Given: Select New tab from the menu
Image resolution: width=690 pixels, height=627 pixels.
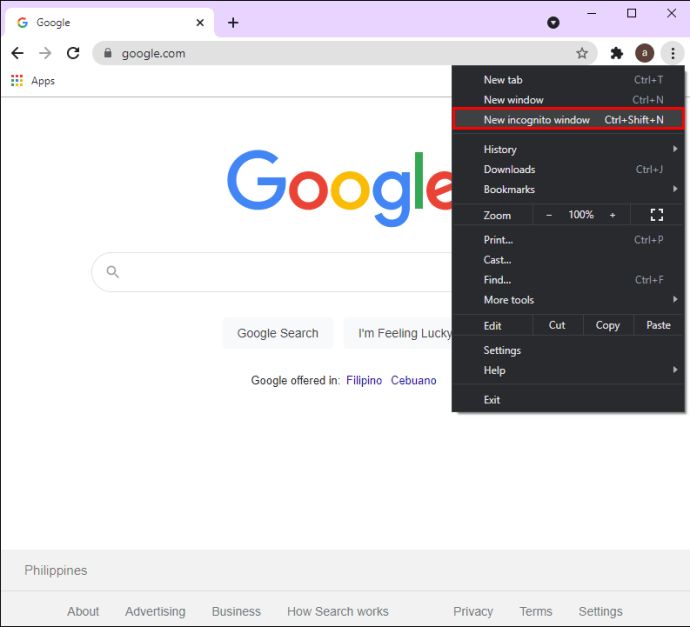Looking at the screenshot, I should [x=568, y=80].
